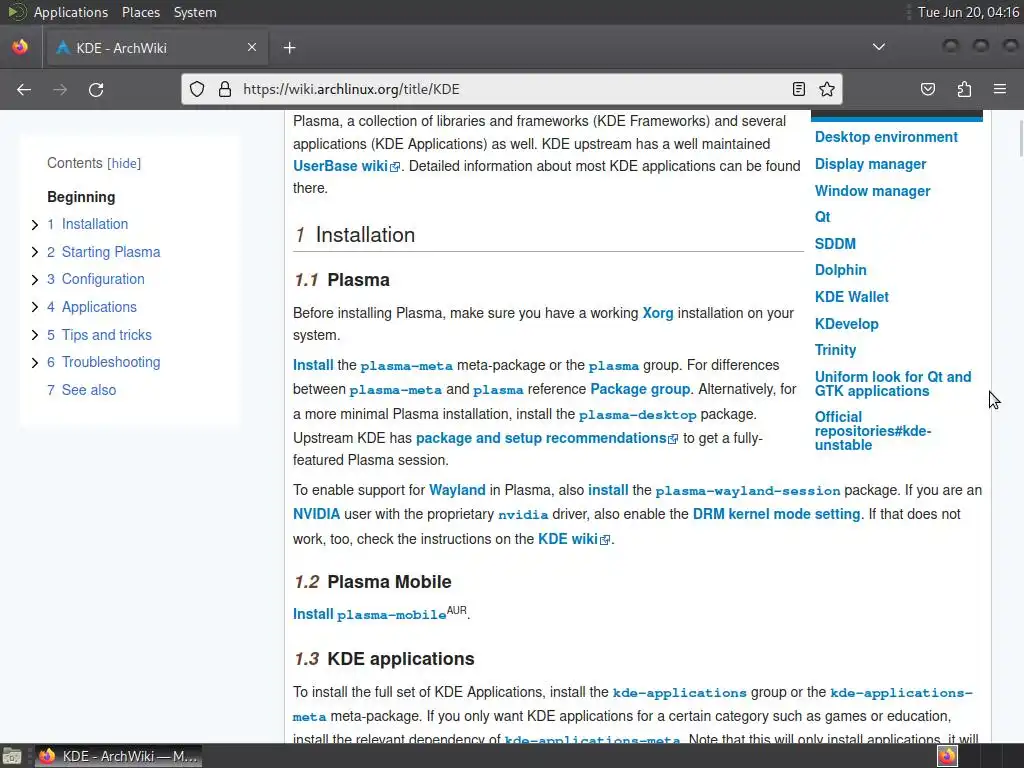Expand Troubleshooting section in contents
1024x768 pixels.
[35, 362]
